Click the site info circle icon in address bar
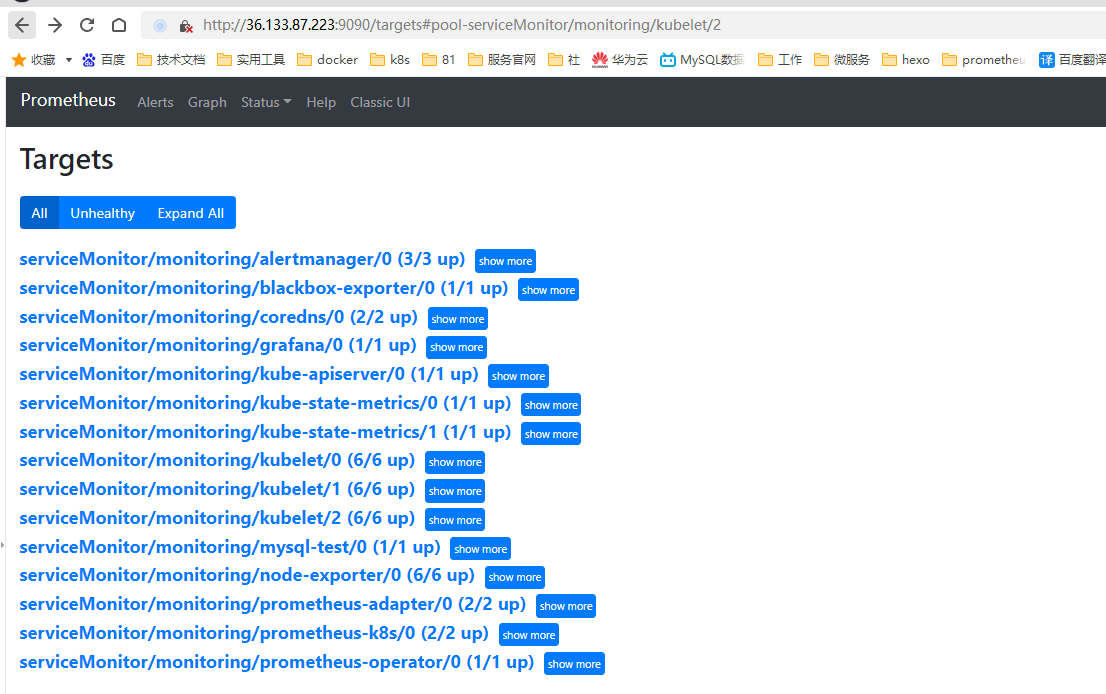1106x694 pixels. tap(160, 26)
